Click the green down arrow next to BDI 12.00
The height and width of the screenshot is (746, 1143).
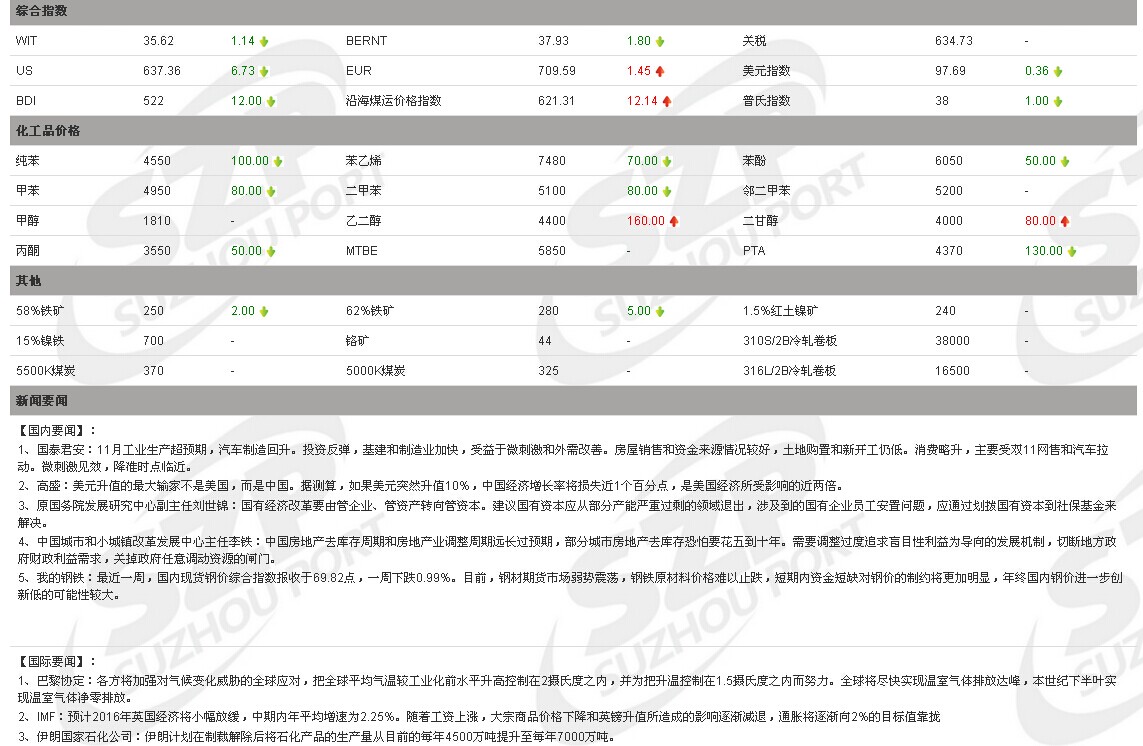coord(271,101)
